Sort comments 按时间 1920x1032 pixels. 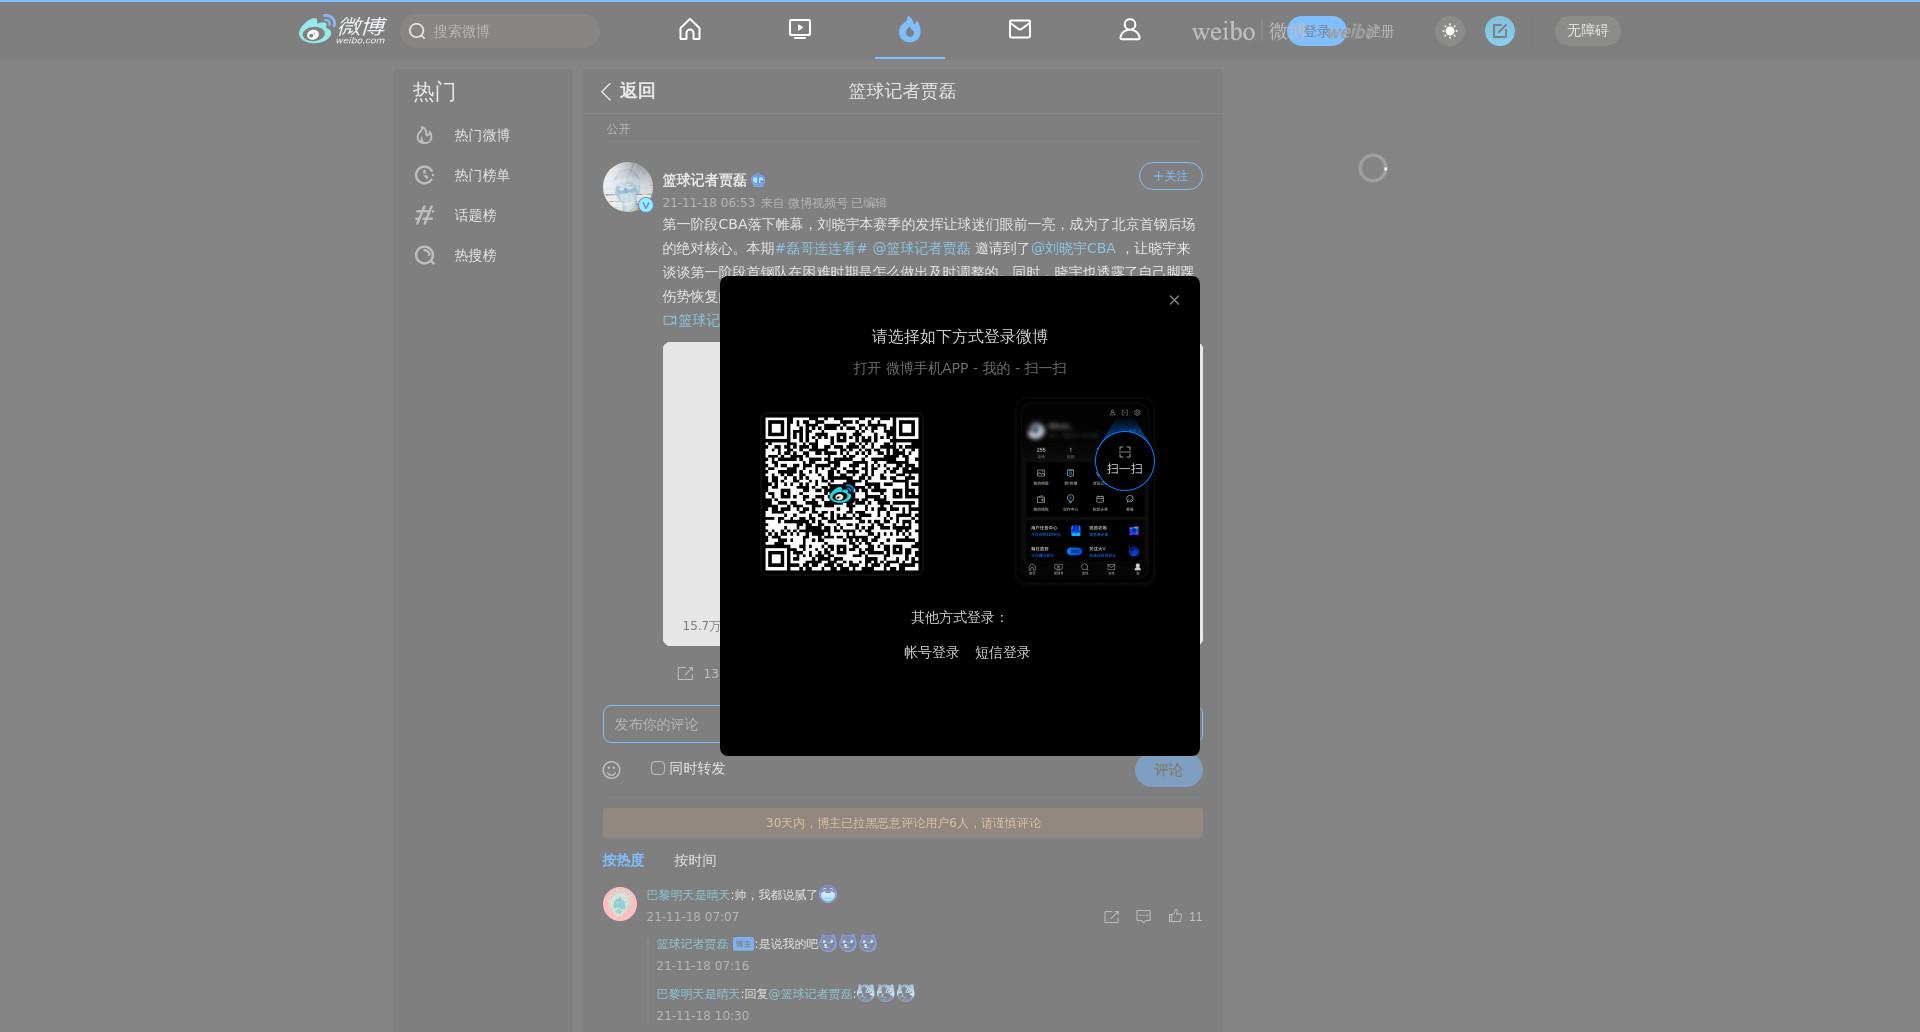tap(695, 860)
